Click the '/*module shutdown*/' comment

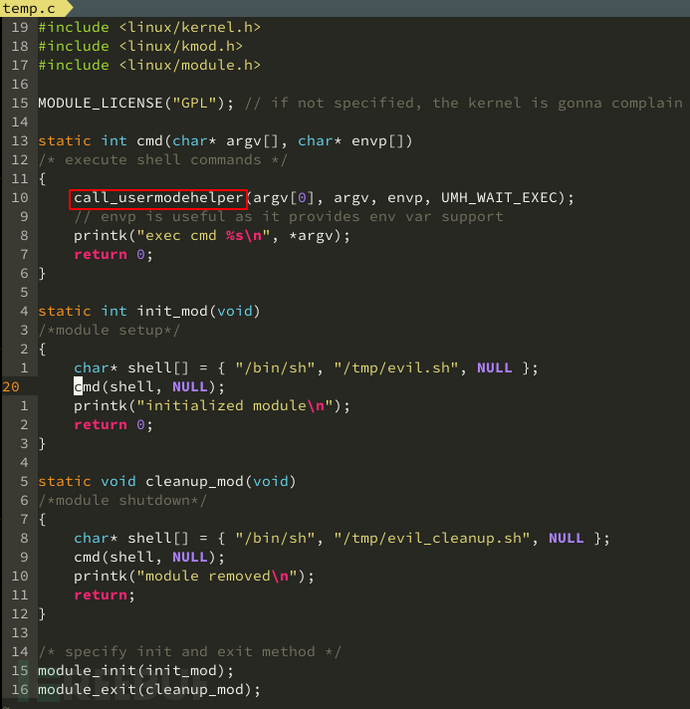coord(123,501)
